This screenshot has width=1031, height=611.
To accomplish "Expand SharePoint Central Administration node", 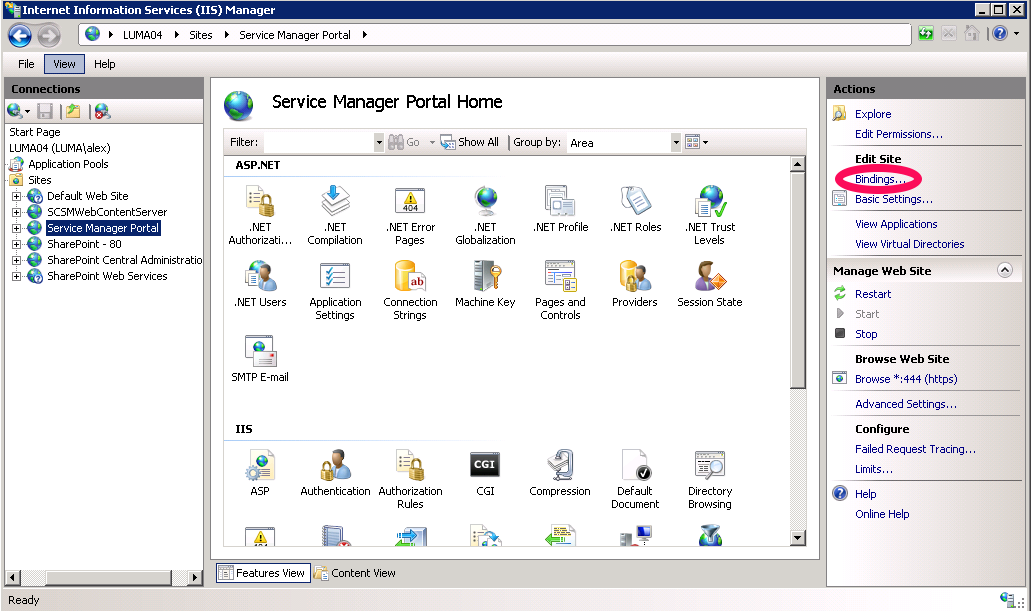I will point(16,260).
